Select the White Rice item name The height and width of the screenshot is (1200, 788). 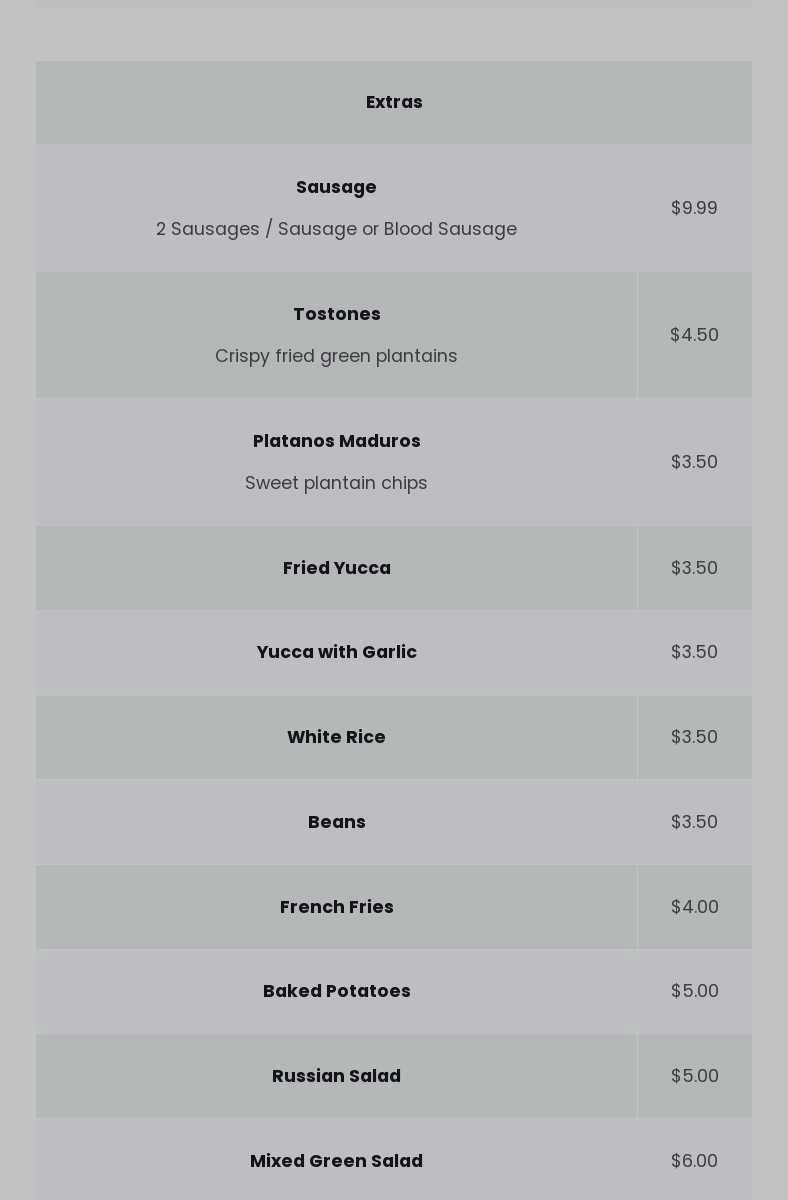pyautogui.click(x=336, y=737)
